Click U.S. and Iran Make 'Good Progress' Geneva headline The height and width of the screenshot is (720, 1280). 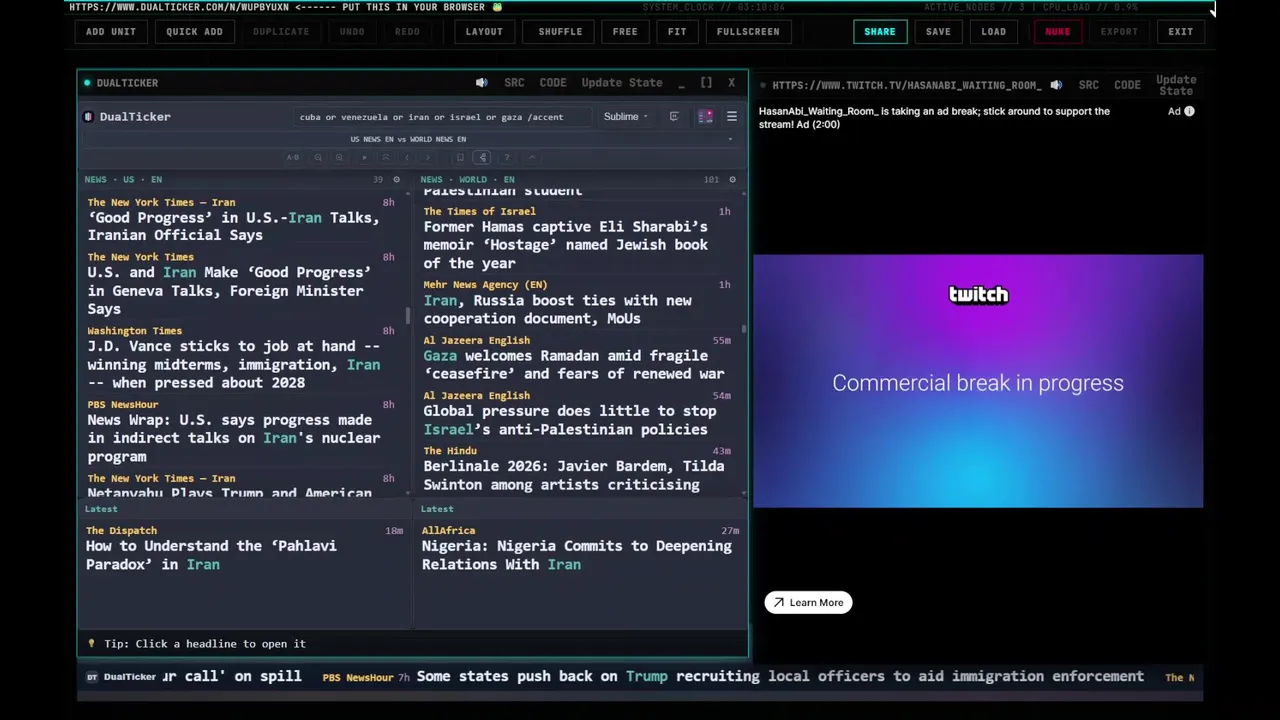pos(229,291)
